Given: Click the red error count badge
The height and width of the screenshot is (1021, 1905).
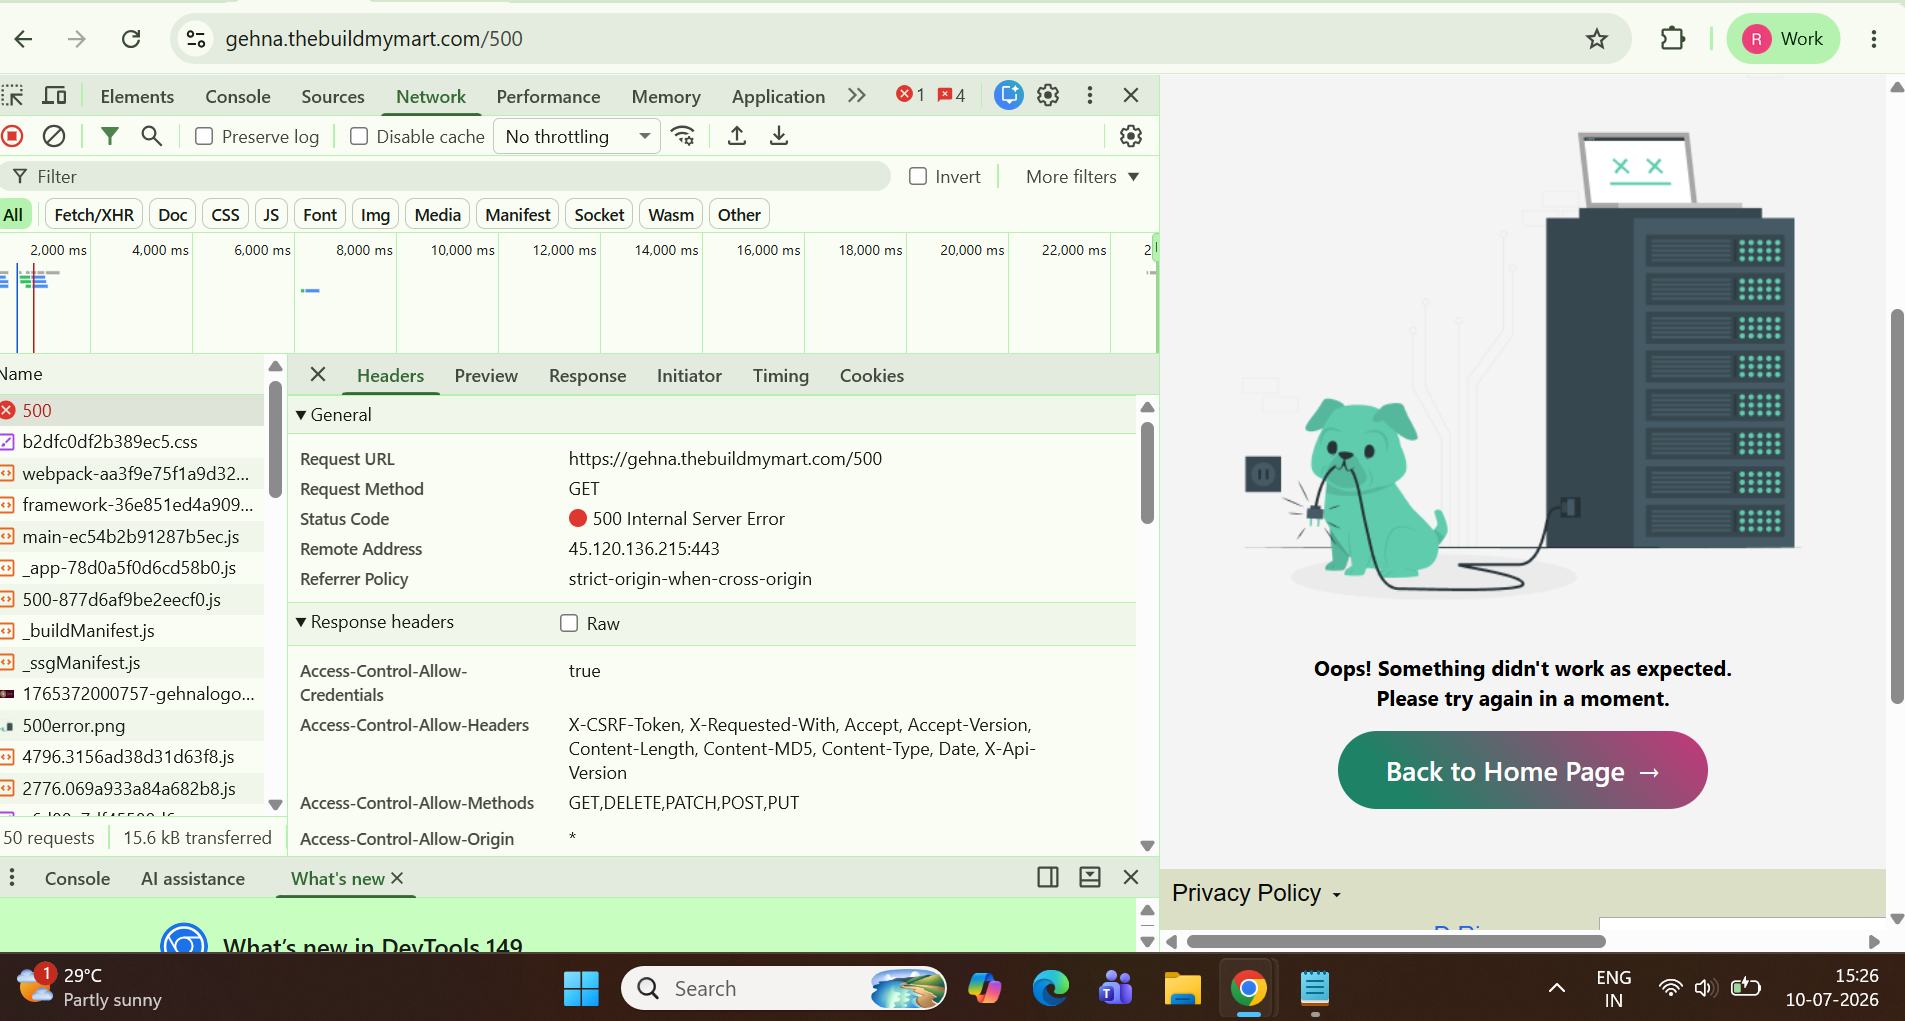Looking at the screenshot, I should (910, 95).
